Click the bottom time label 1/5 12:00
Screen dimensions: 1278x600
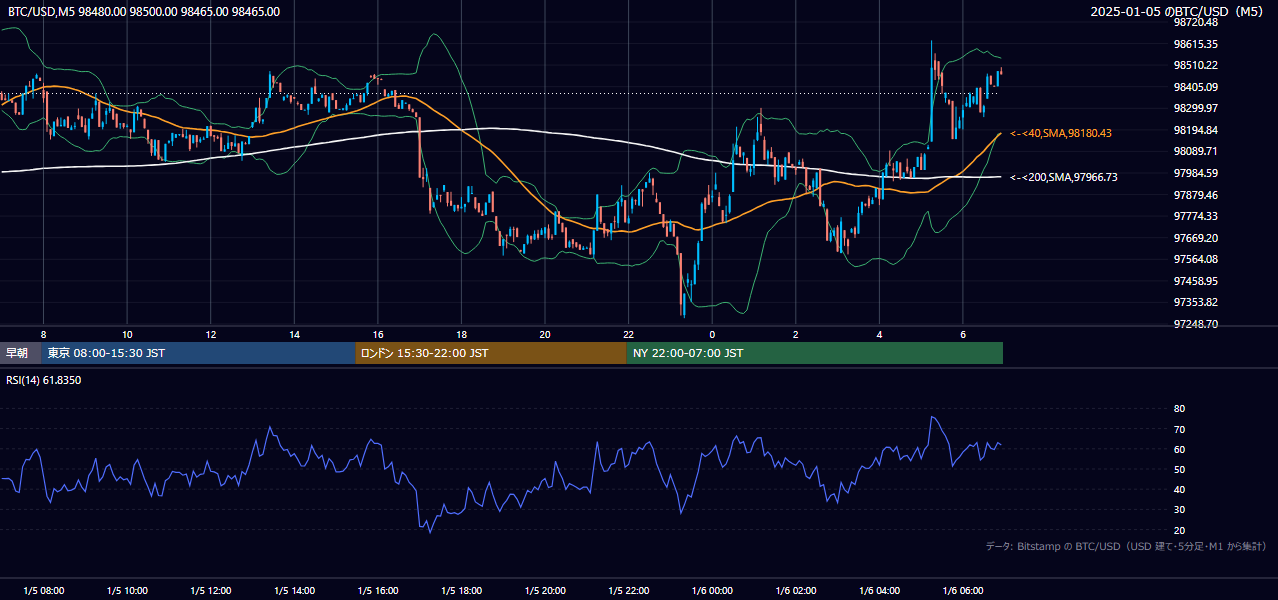211,591
